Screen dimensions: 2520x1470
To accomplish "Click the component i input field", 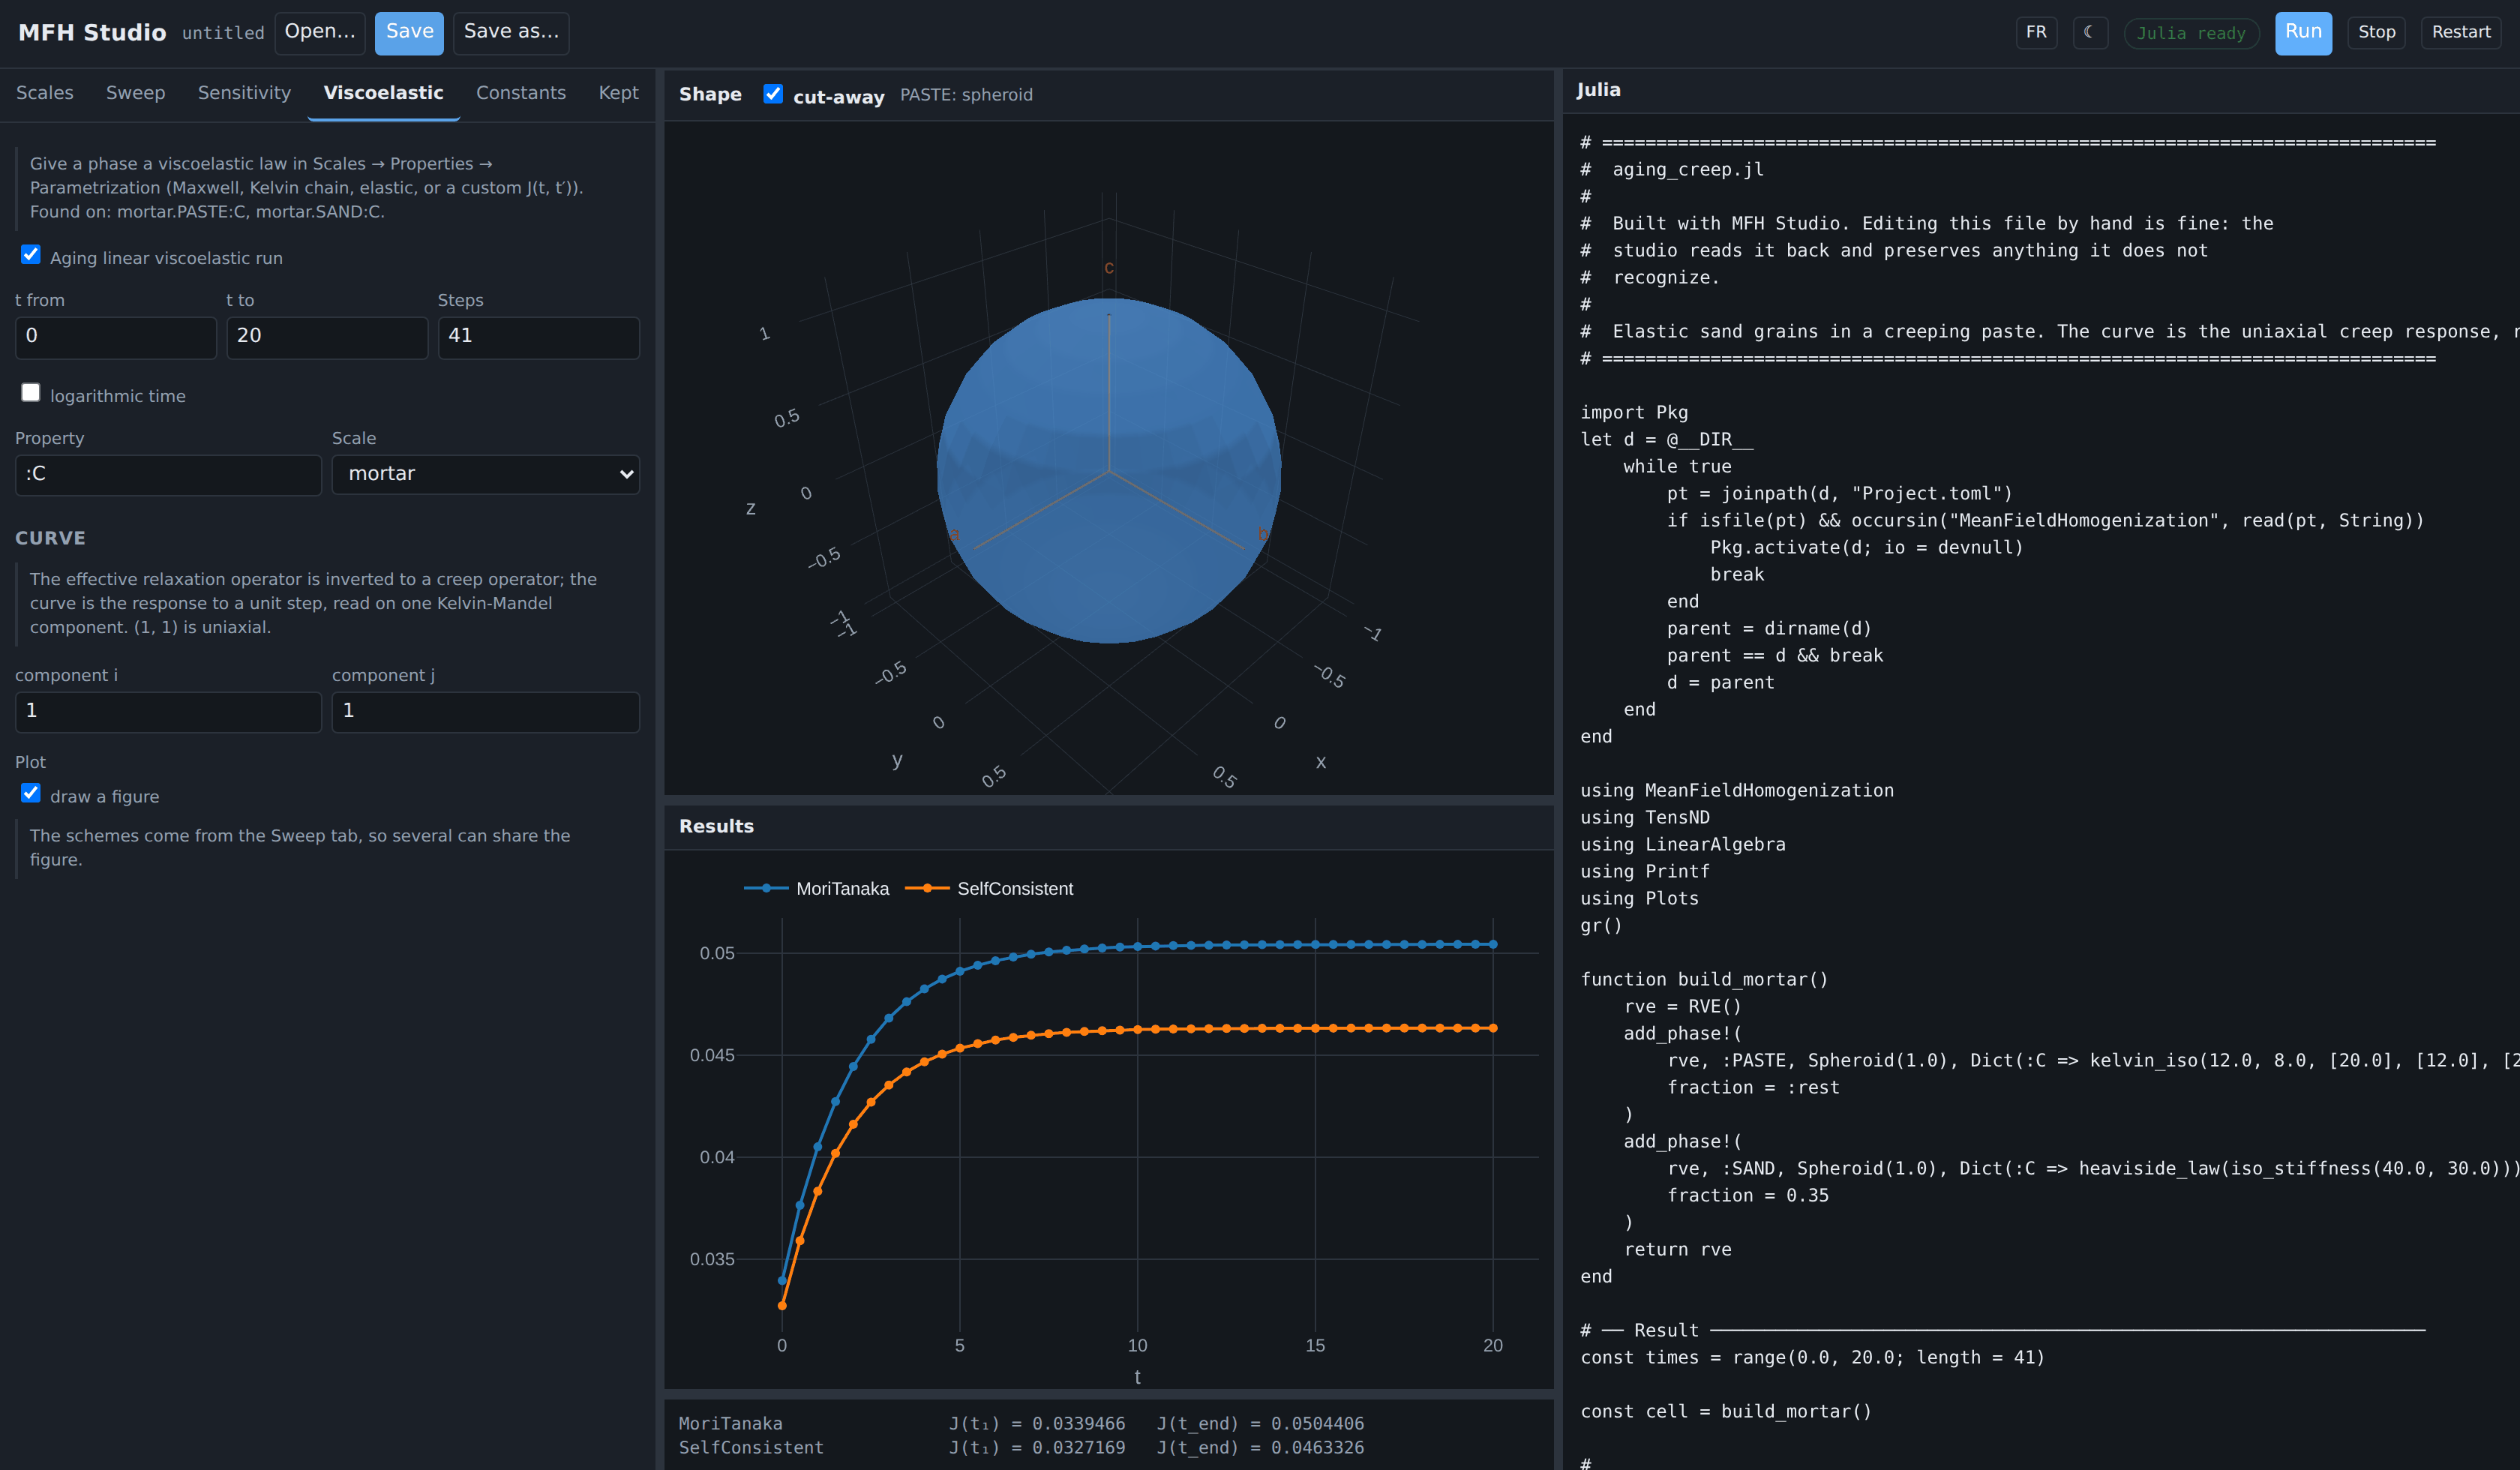I will coord(168,712).
